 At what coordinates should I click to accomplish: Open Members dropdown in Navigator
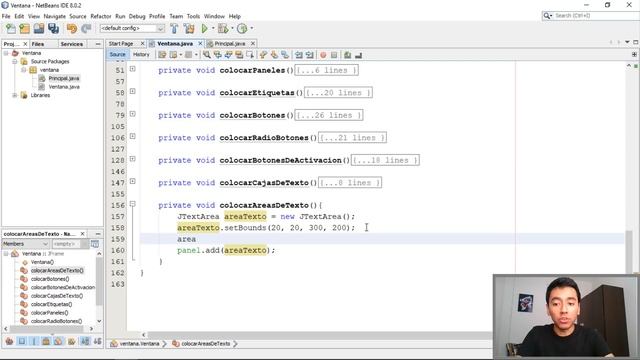pos(25,244)
